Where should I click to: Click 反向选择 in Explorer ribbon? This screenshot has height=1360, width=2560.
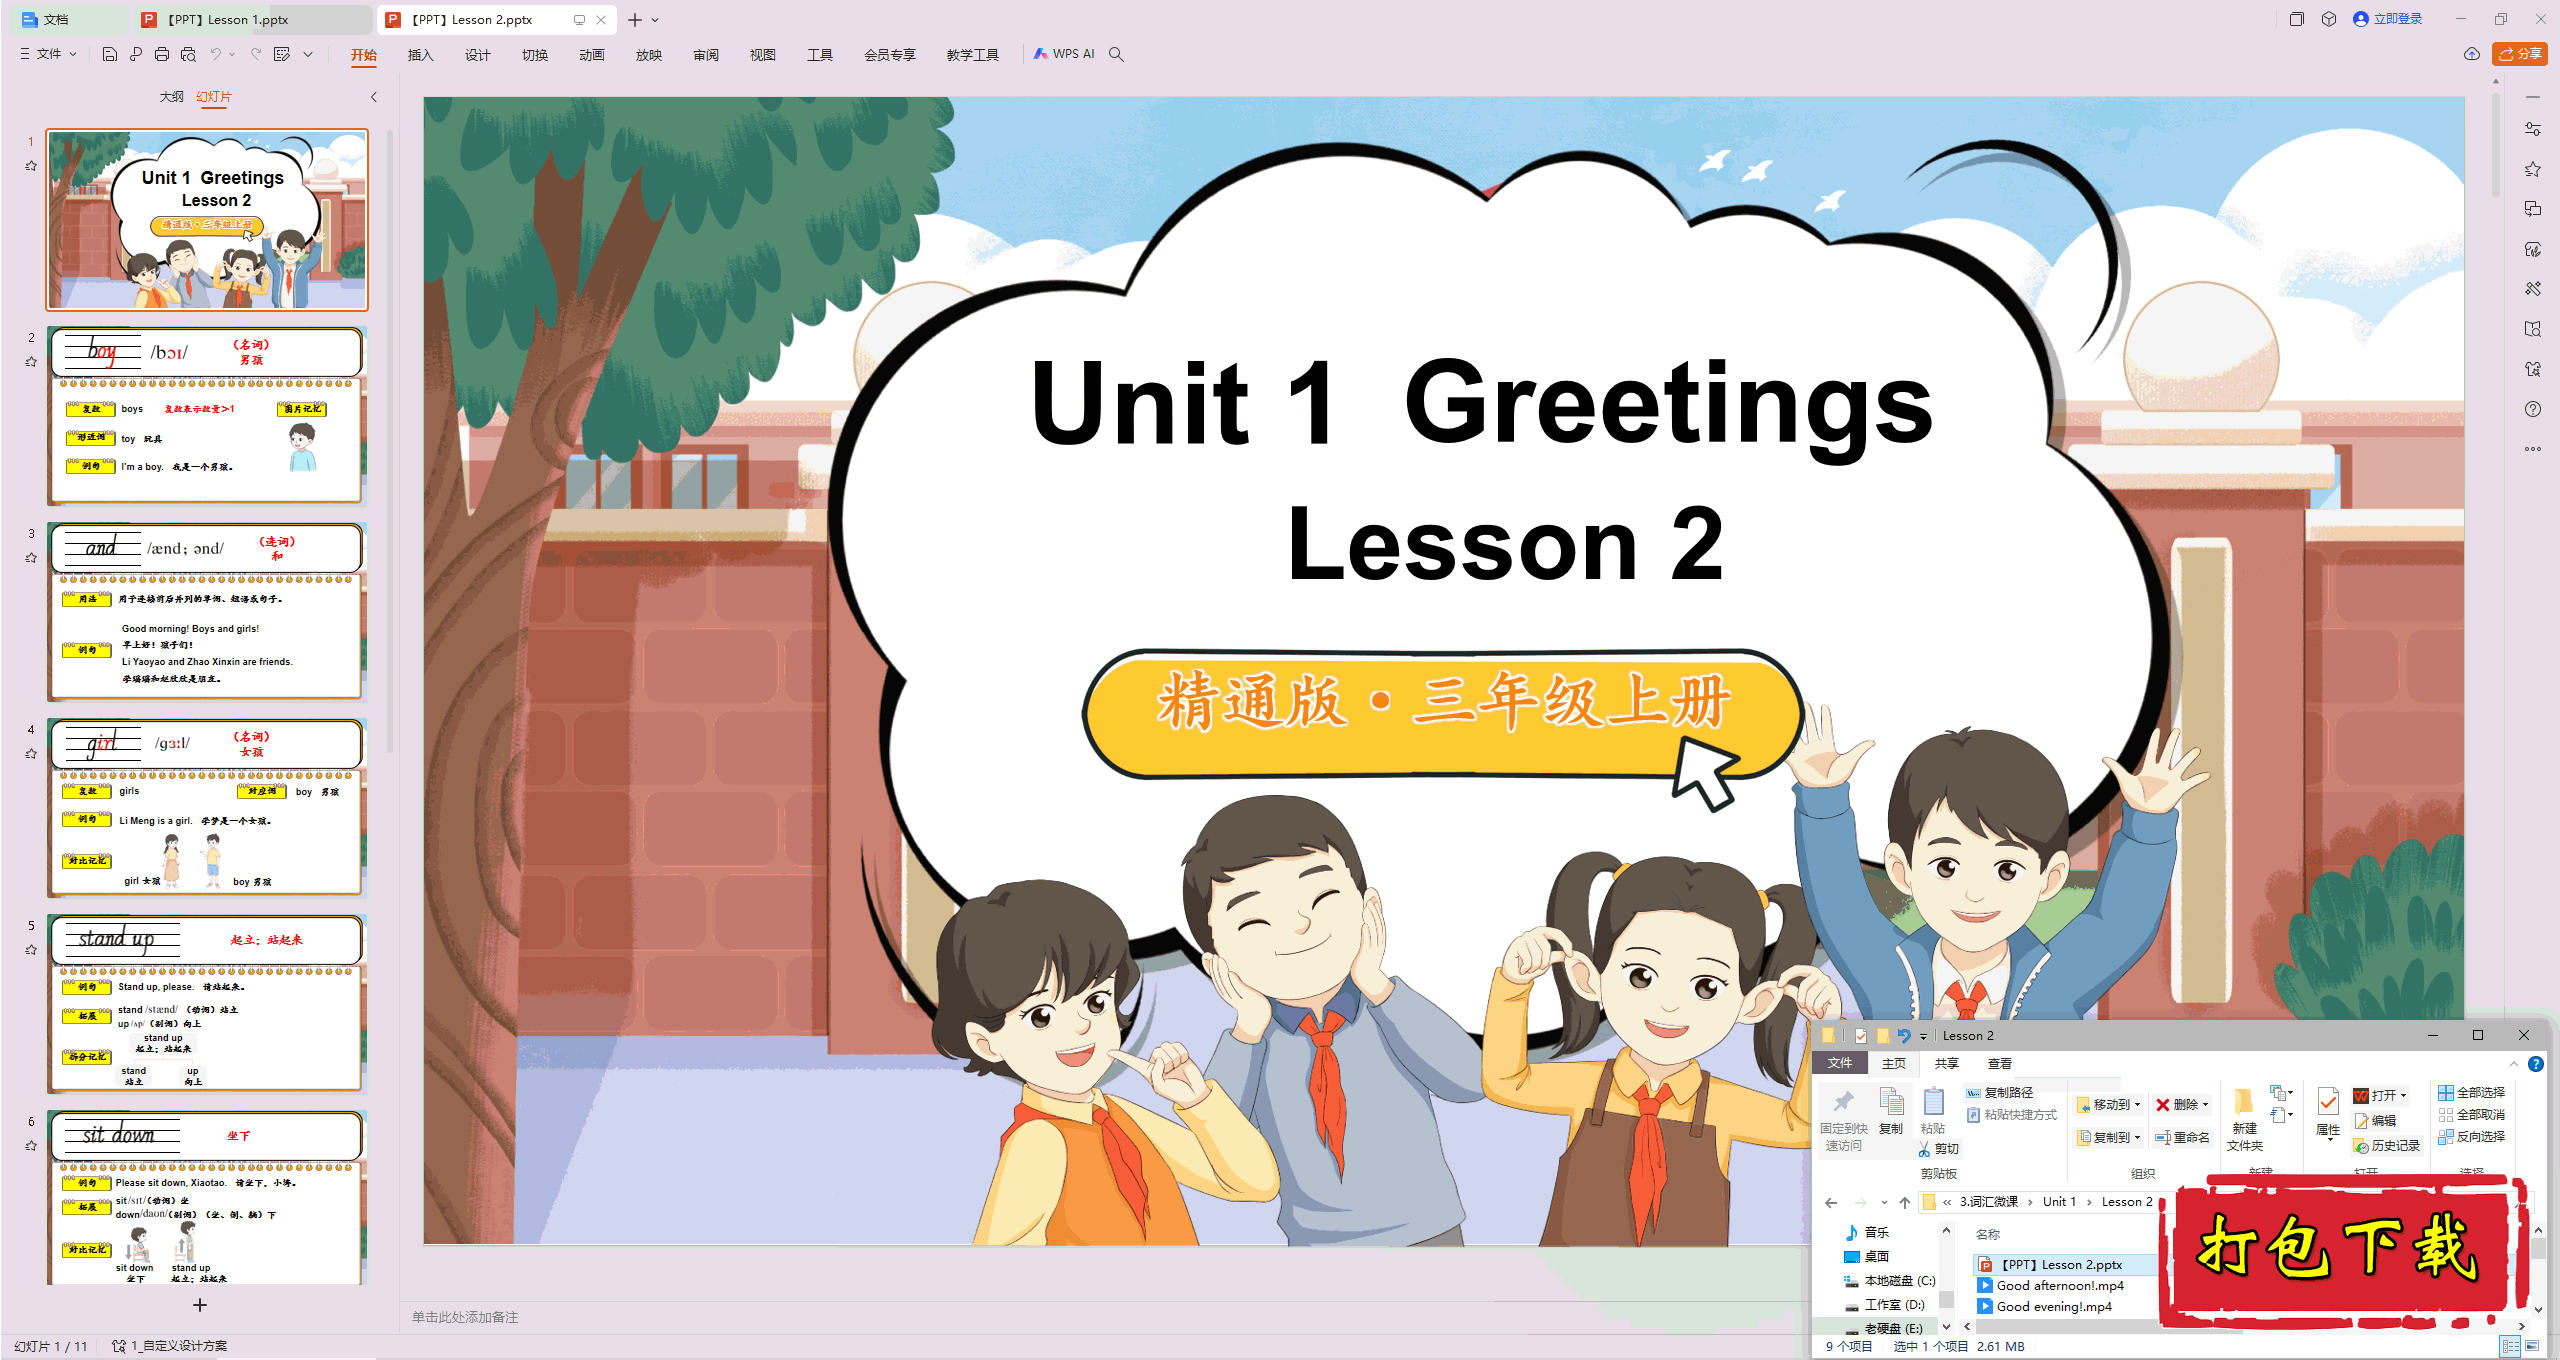pyautogui.click(x=2471, y=1137)
